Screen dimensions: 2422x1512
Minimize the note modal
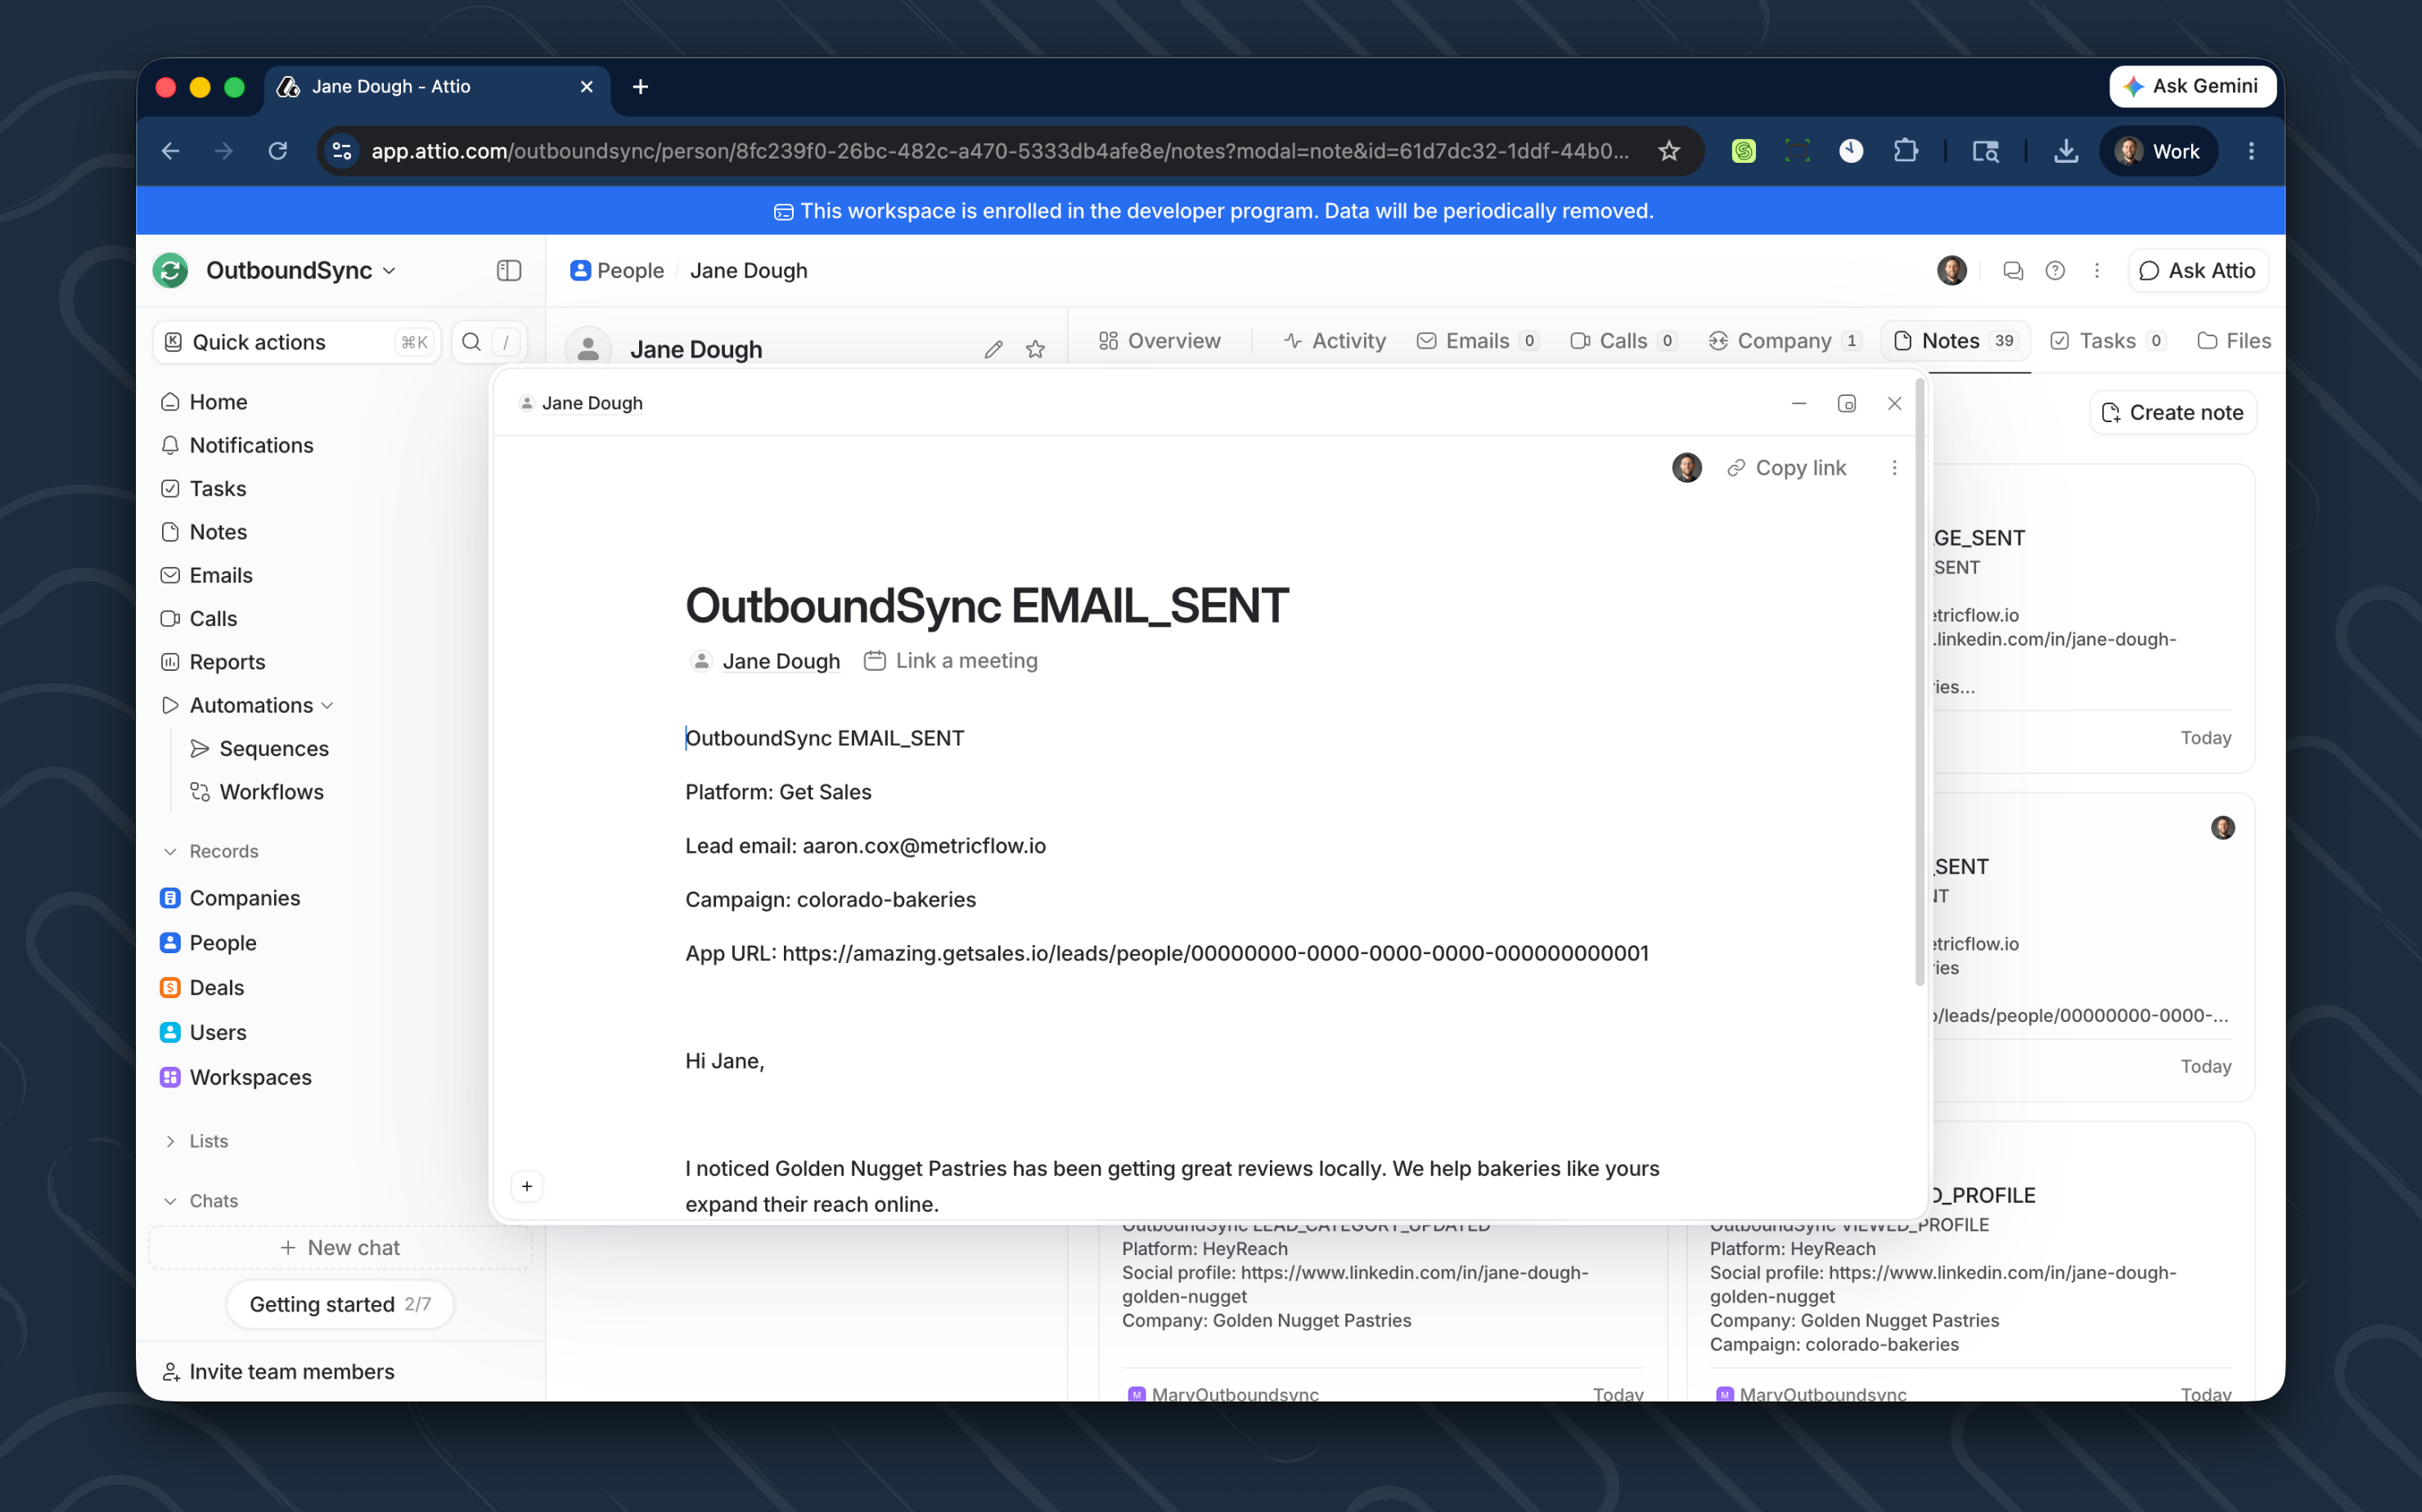tap(1799, 403)
